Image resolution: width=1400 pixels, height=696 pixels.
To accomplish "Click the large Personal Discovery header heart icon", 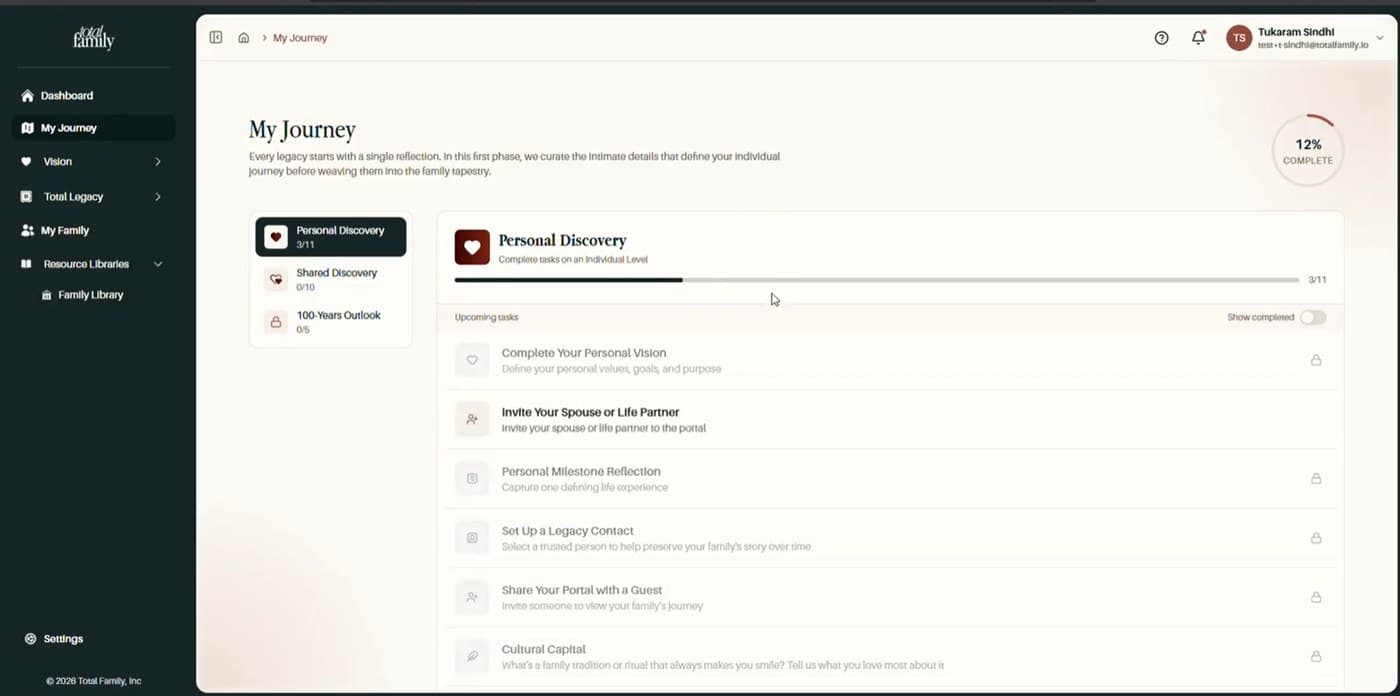I will 472,247.
